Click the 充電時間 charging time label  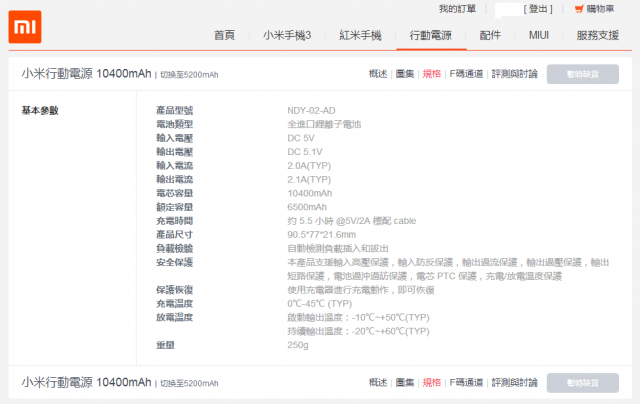pos(174,221)
